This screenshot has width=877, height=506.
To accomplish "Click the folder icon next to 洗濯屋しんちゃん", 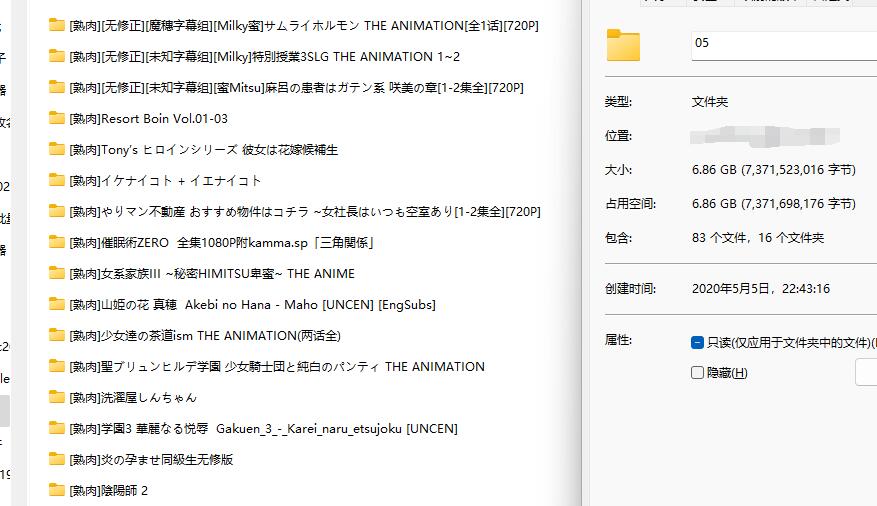I will click(57, 397).
